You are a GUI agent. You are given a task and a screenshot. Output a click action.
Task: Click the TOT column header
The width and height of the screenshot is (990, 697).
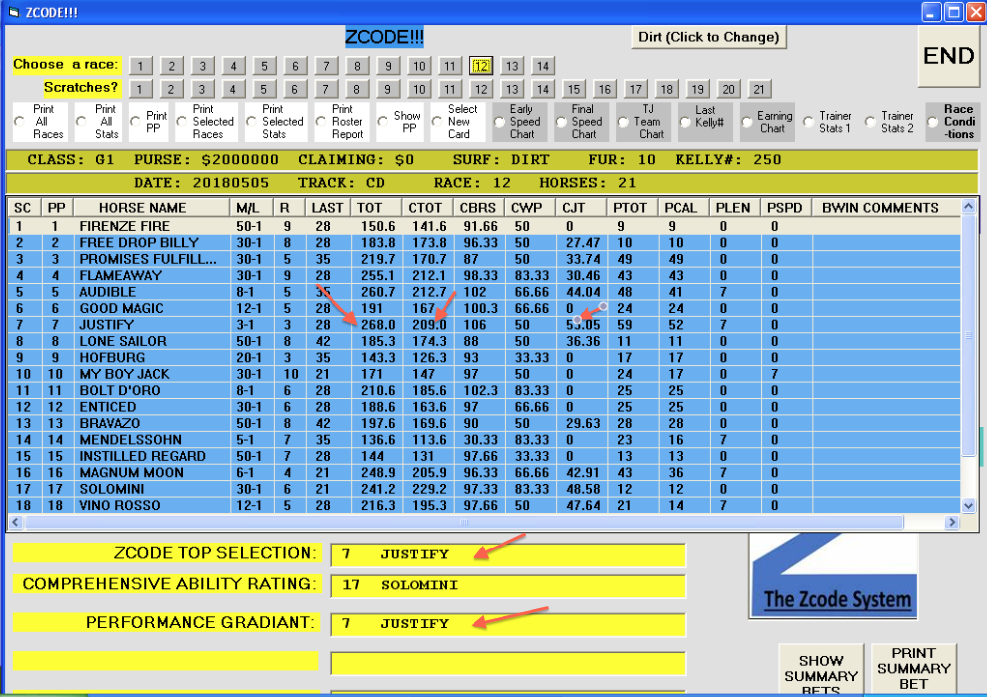click(376, 208)
